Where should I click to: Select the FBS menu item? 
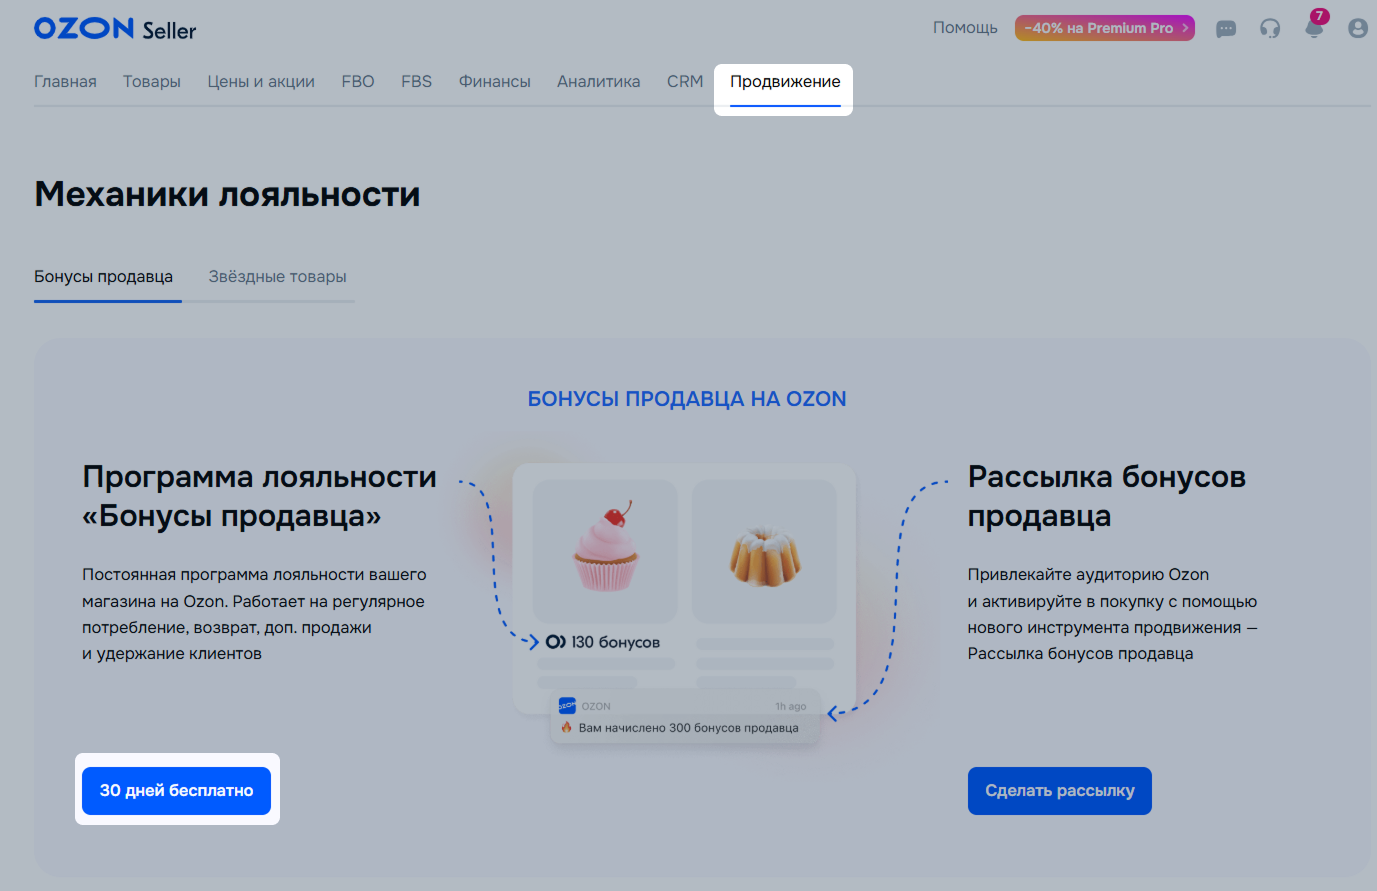[x=417, y=82]
